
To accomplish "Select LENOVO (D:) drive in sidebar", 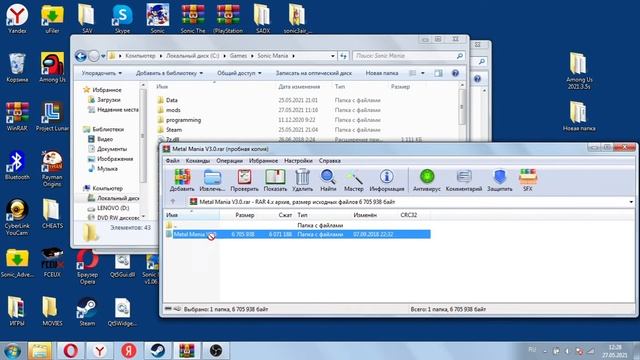I will pos(113,208).
